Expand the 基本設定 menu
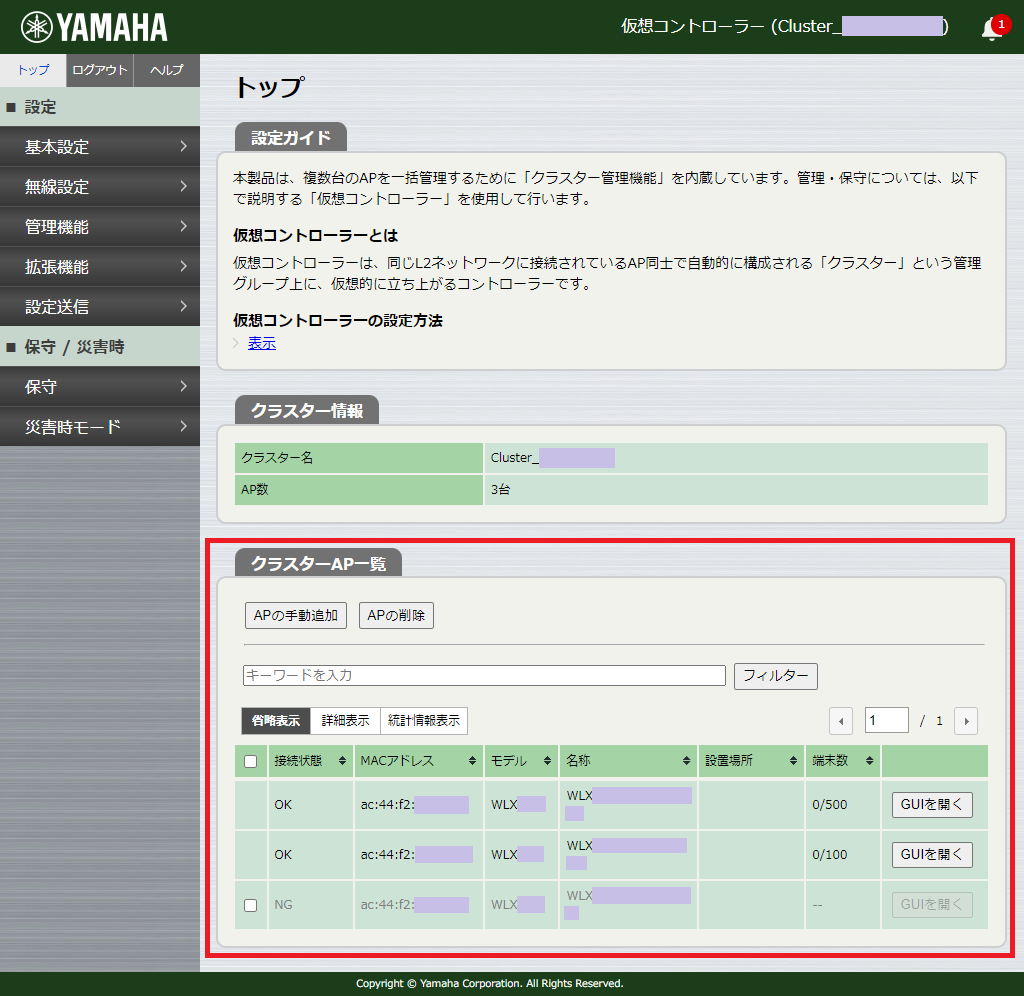1024x996 pixels. coord(100,147)
